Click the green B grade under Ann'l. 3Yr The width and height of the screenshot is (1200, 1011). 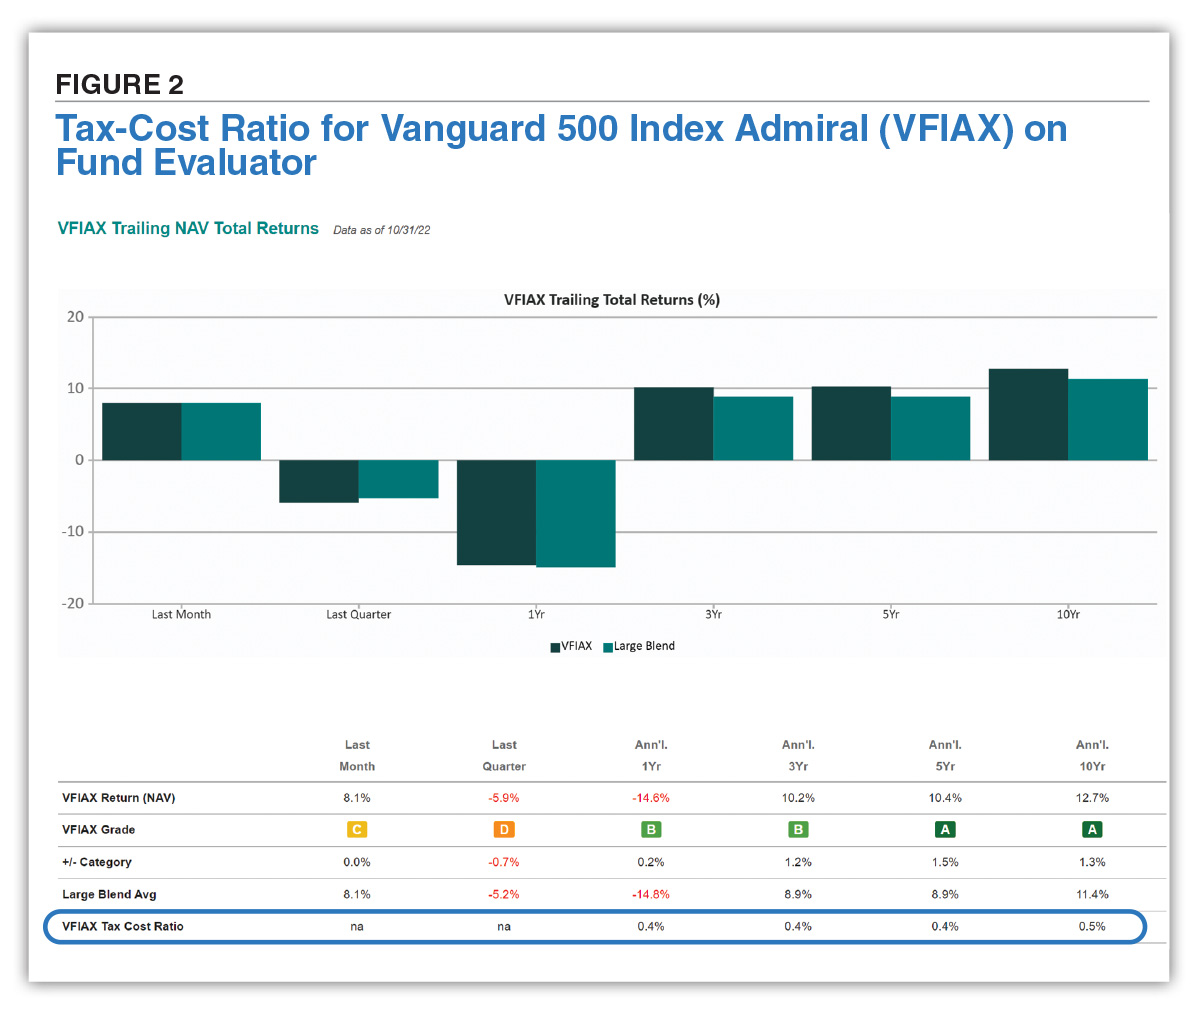[x=798, y=830]
